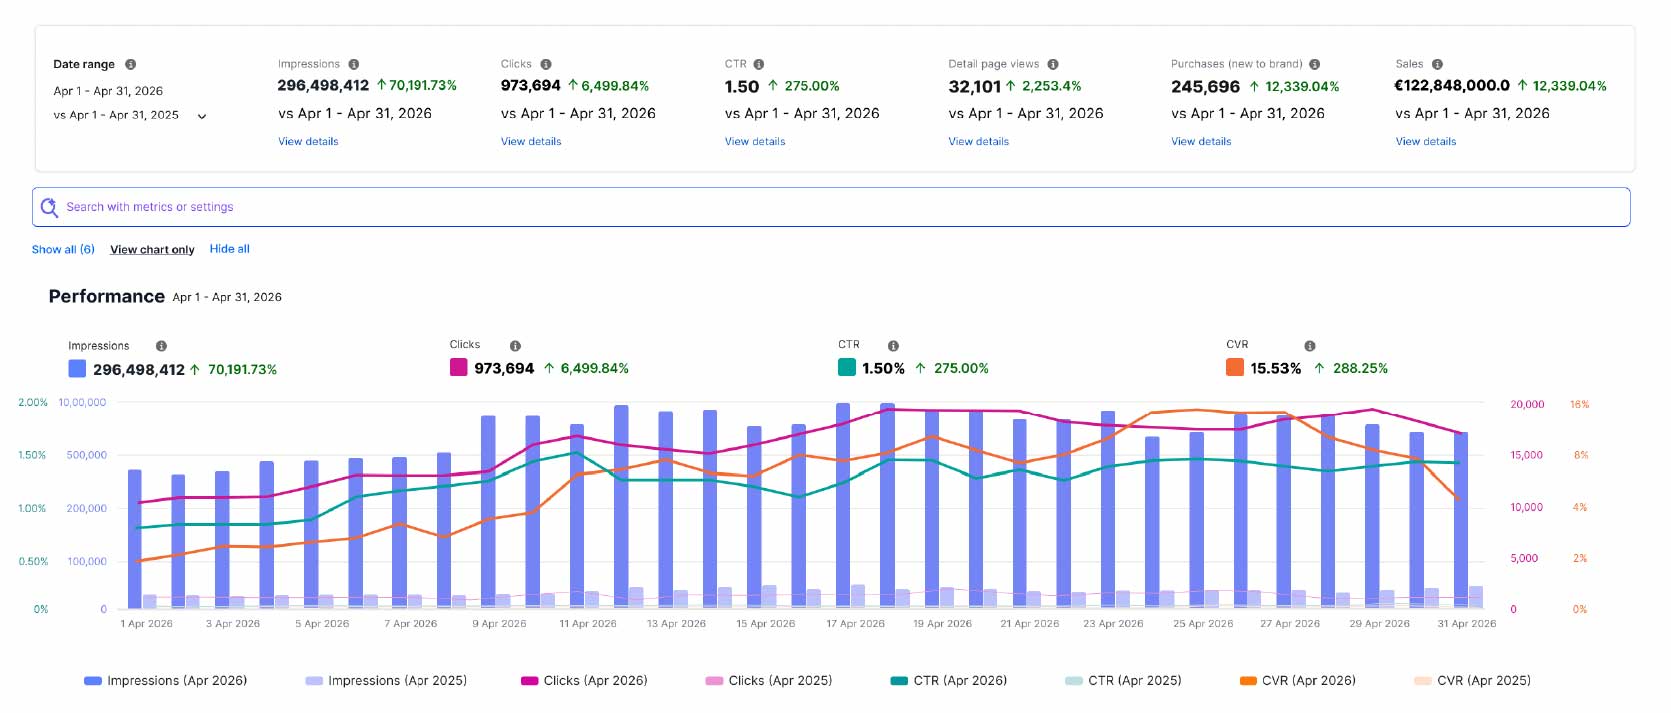1671x713 pixels.
Task: Click the Impressions total 296,498,412 in summary
Action: pyautogui.click(x=323, y=86)
